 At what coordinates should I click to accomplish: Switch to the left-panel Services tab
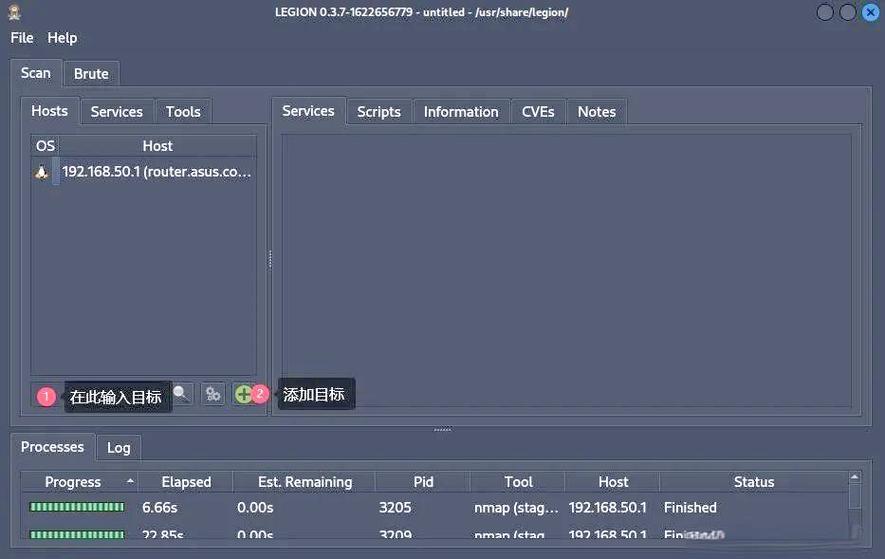116,112
